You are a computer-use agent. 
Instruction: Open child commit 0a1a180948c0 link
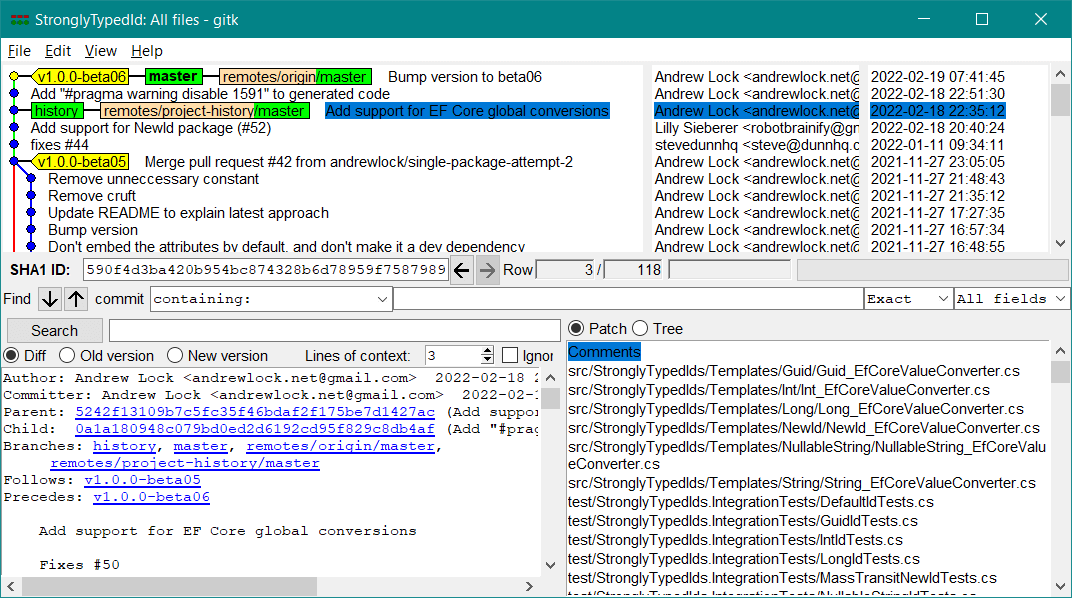pos(255,429)
